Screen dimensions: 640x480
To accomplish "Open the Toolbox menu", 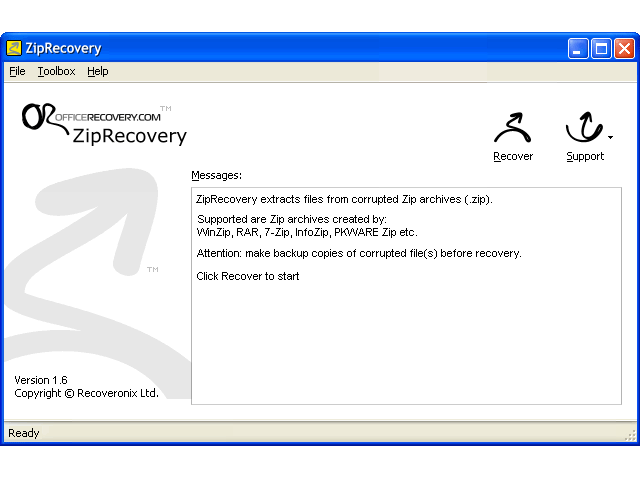I will pos(56,71).
